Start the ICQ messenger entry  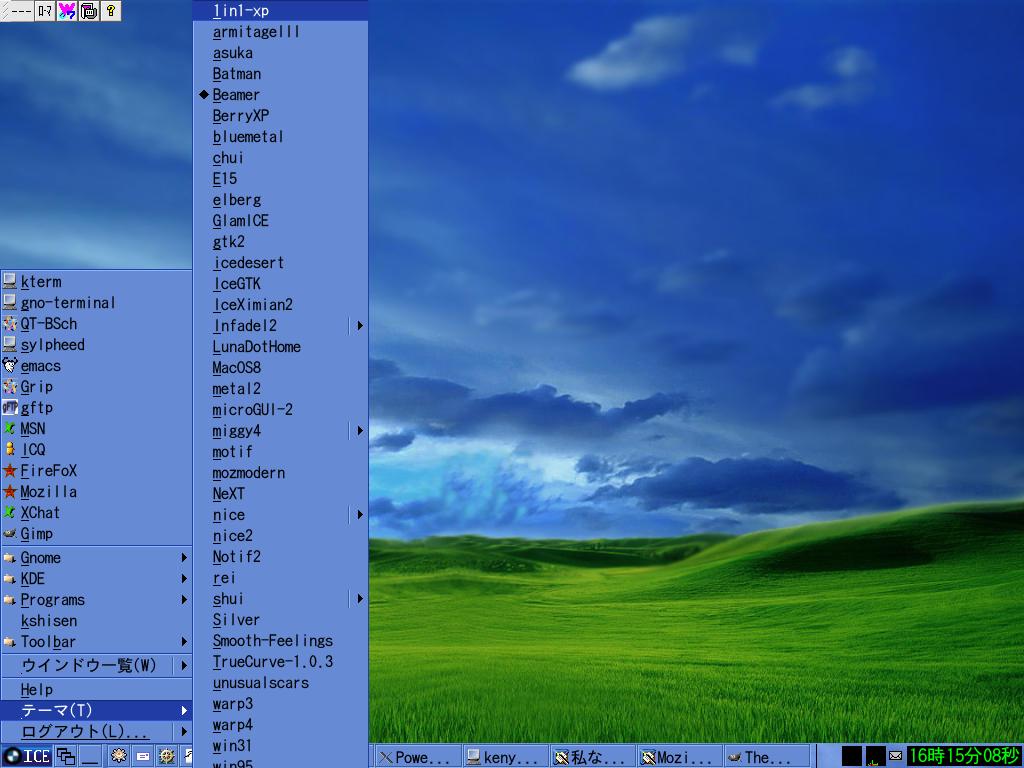[32, 450]
